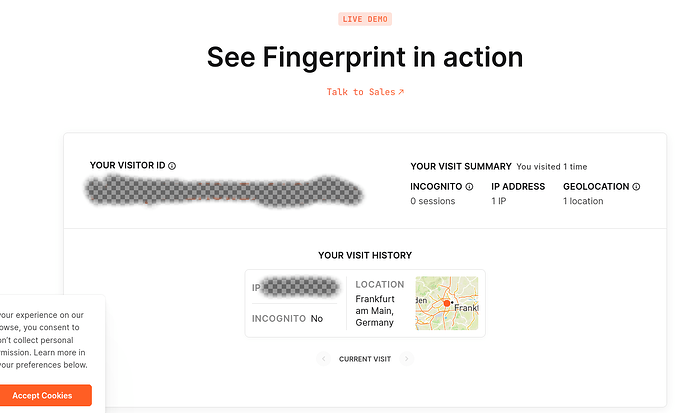
Task: Click the Your Visitor ID info icon
Action: 172,166
